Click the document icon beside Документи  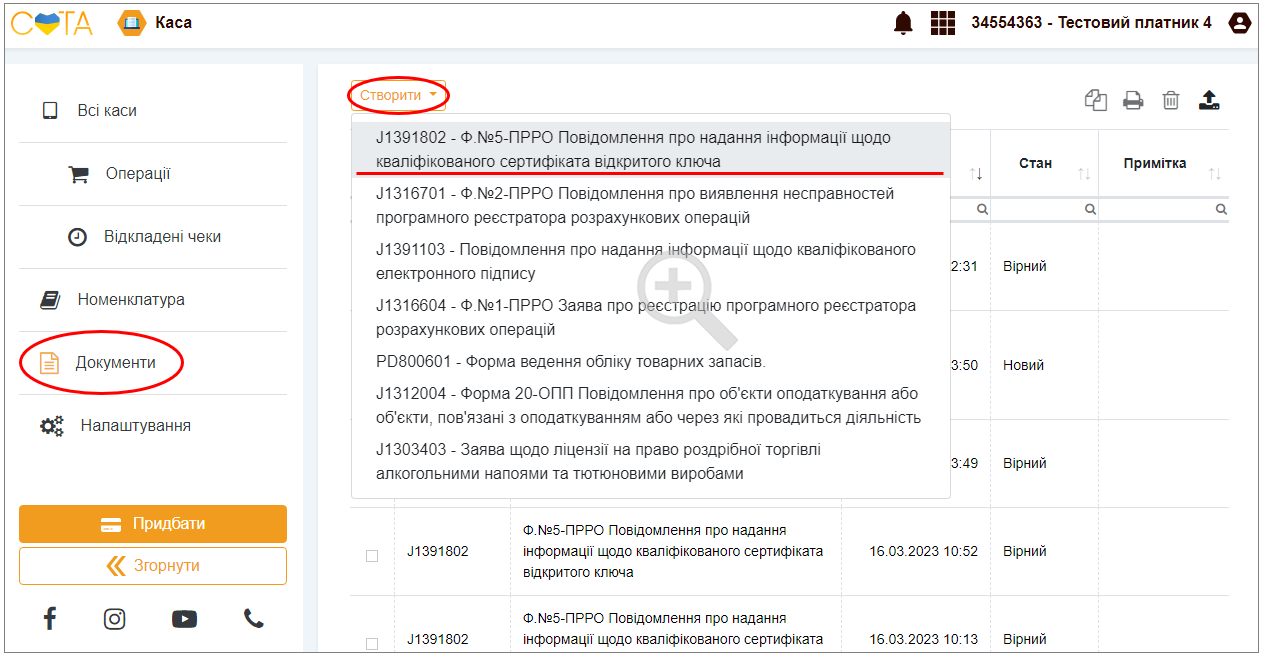[x=49, y=363]
